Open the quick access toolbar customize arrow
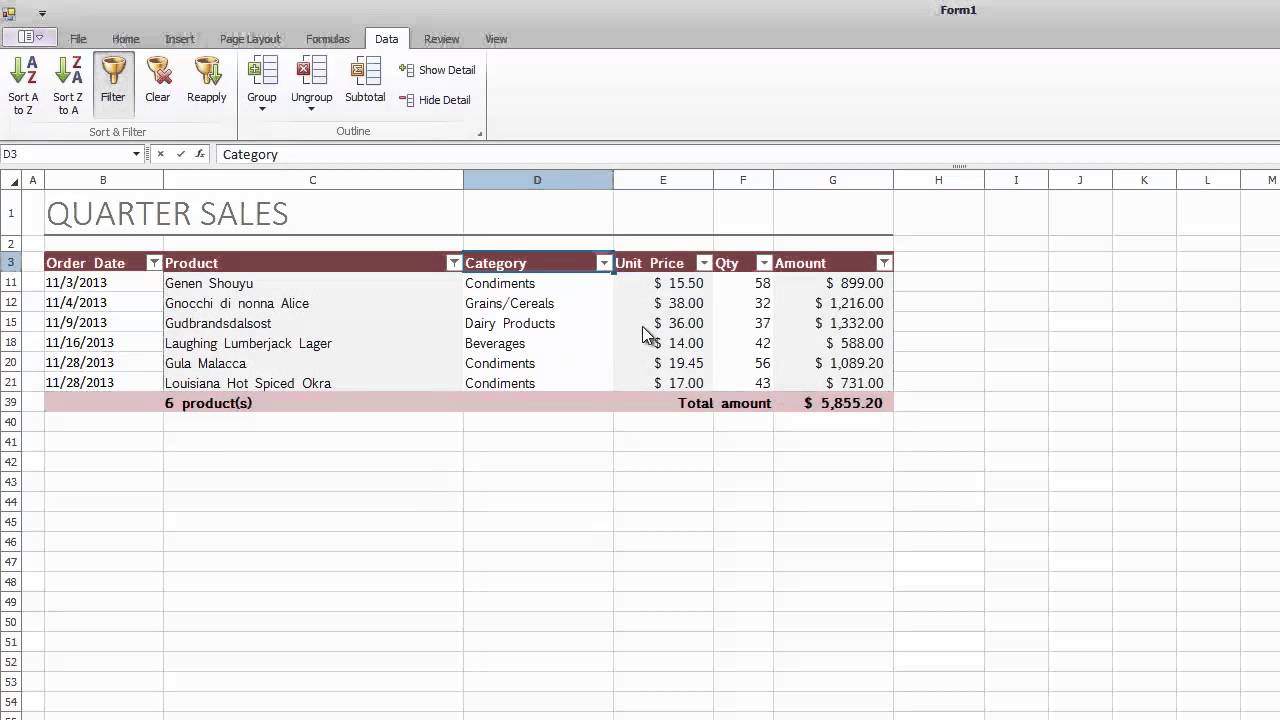The width and height of the screenshot is (1280, 720). (x=42, y=14)
